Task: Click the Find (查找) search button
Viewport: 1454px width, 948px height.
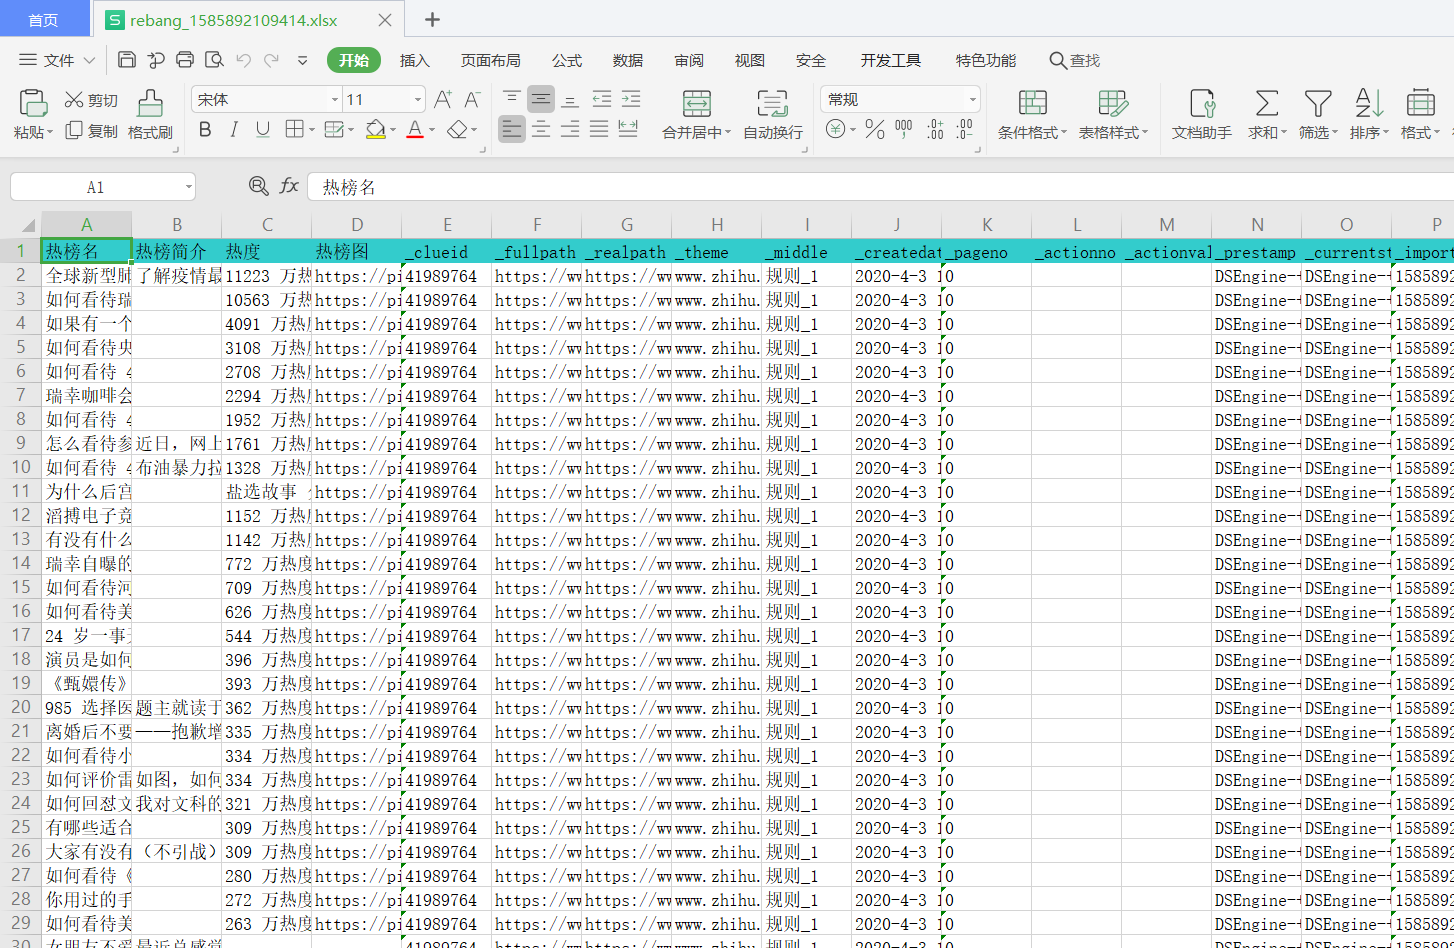Action: [1075, 60]
